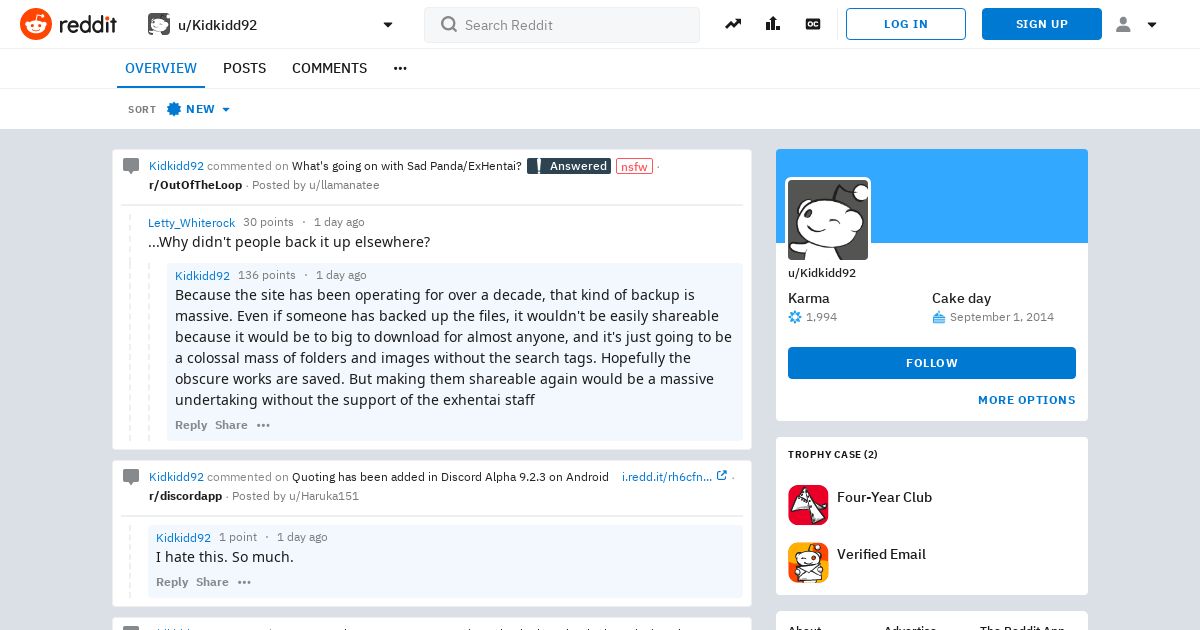The image size is (1200, 630).
Task: Open the more tabs ellipsis menu
Action: click(400, 68)
